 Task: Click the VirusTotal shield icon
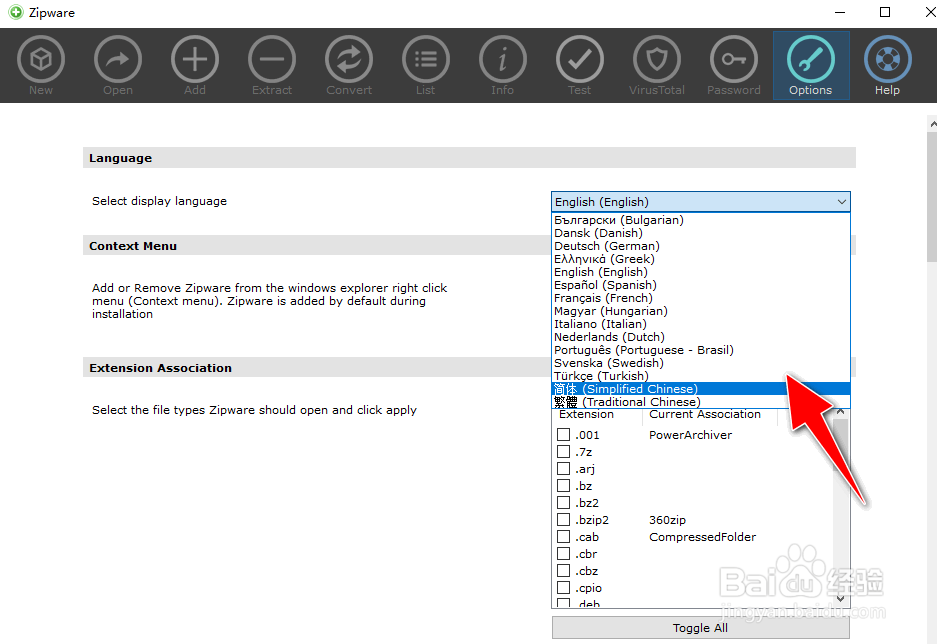pyautogui.click(x=657, y=59)
